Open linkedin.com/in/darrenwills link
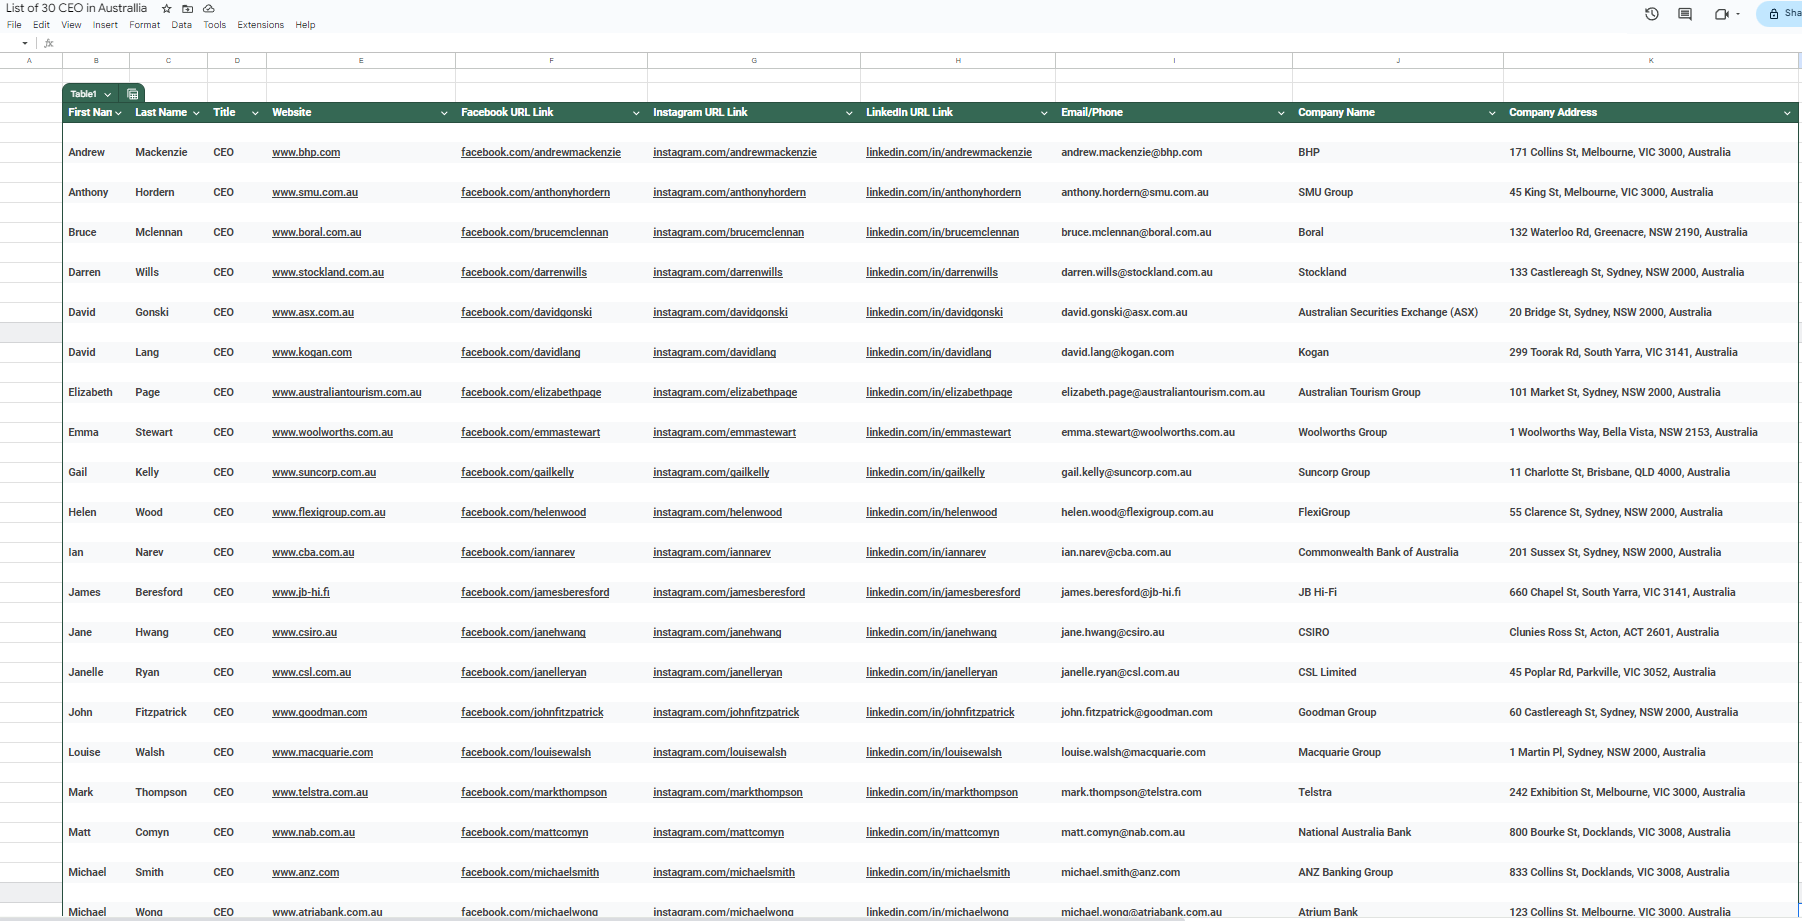The image size is (1802, 921). point(932,273)
